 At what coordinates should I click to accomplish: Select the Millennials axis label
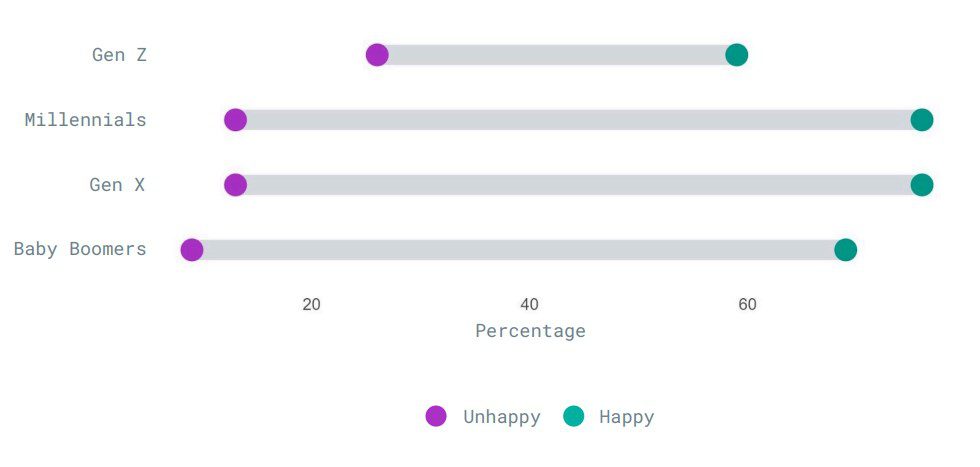[86, 120]
